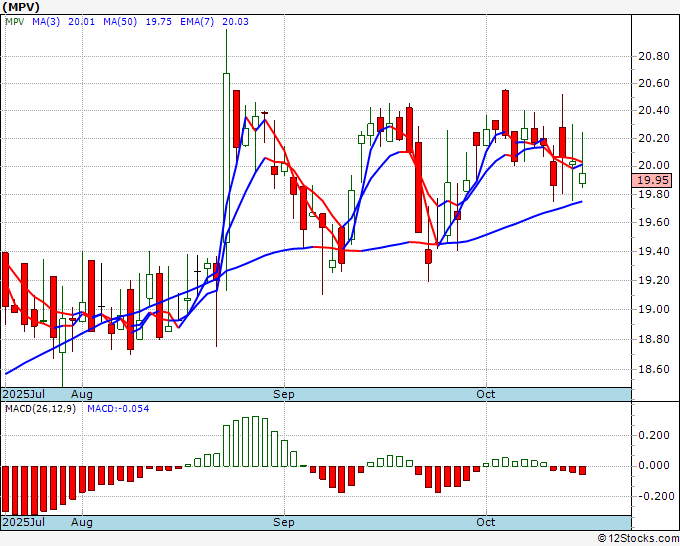
Task: Click the 18.80 price axis label
Action: (654, 339)
